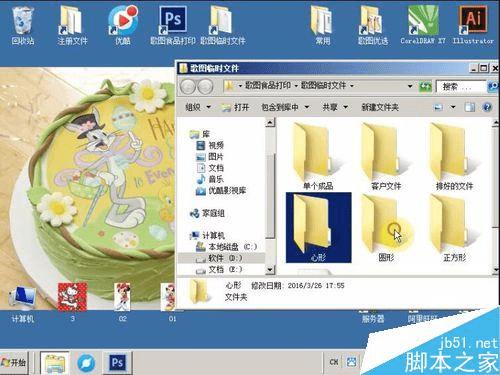Toggle the preview pane icon
Image resolution: width=500 pixels, height=375 pixels.
(x=470, y=107)
